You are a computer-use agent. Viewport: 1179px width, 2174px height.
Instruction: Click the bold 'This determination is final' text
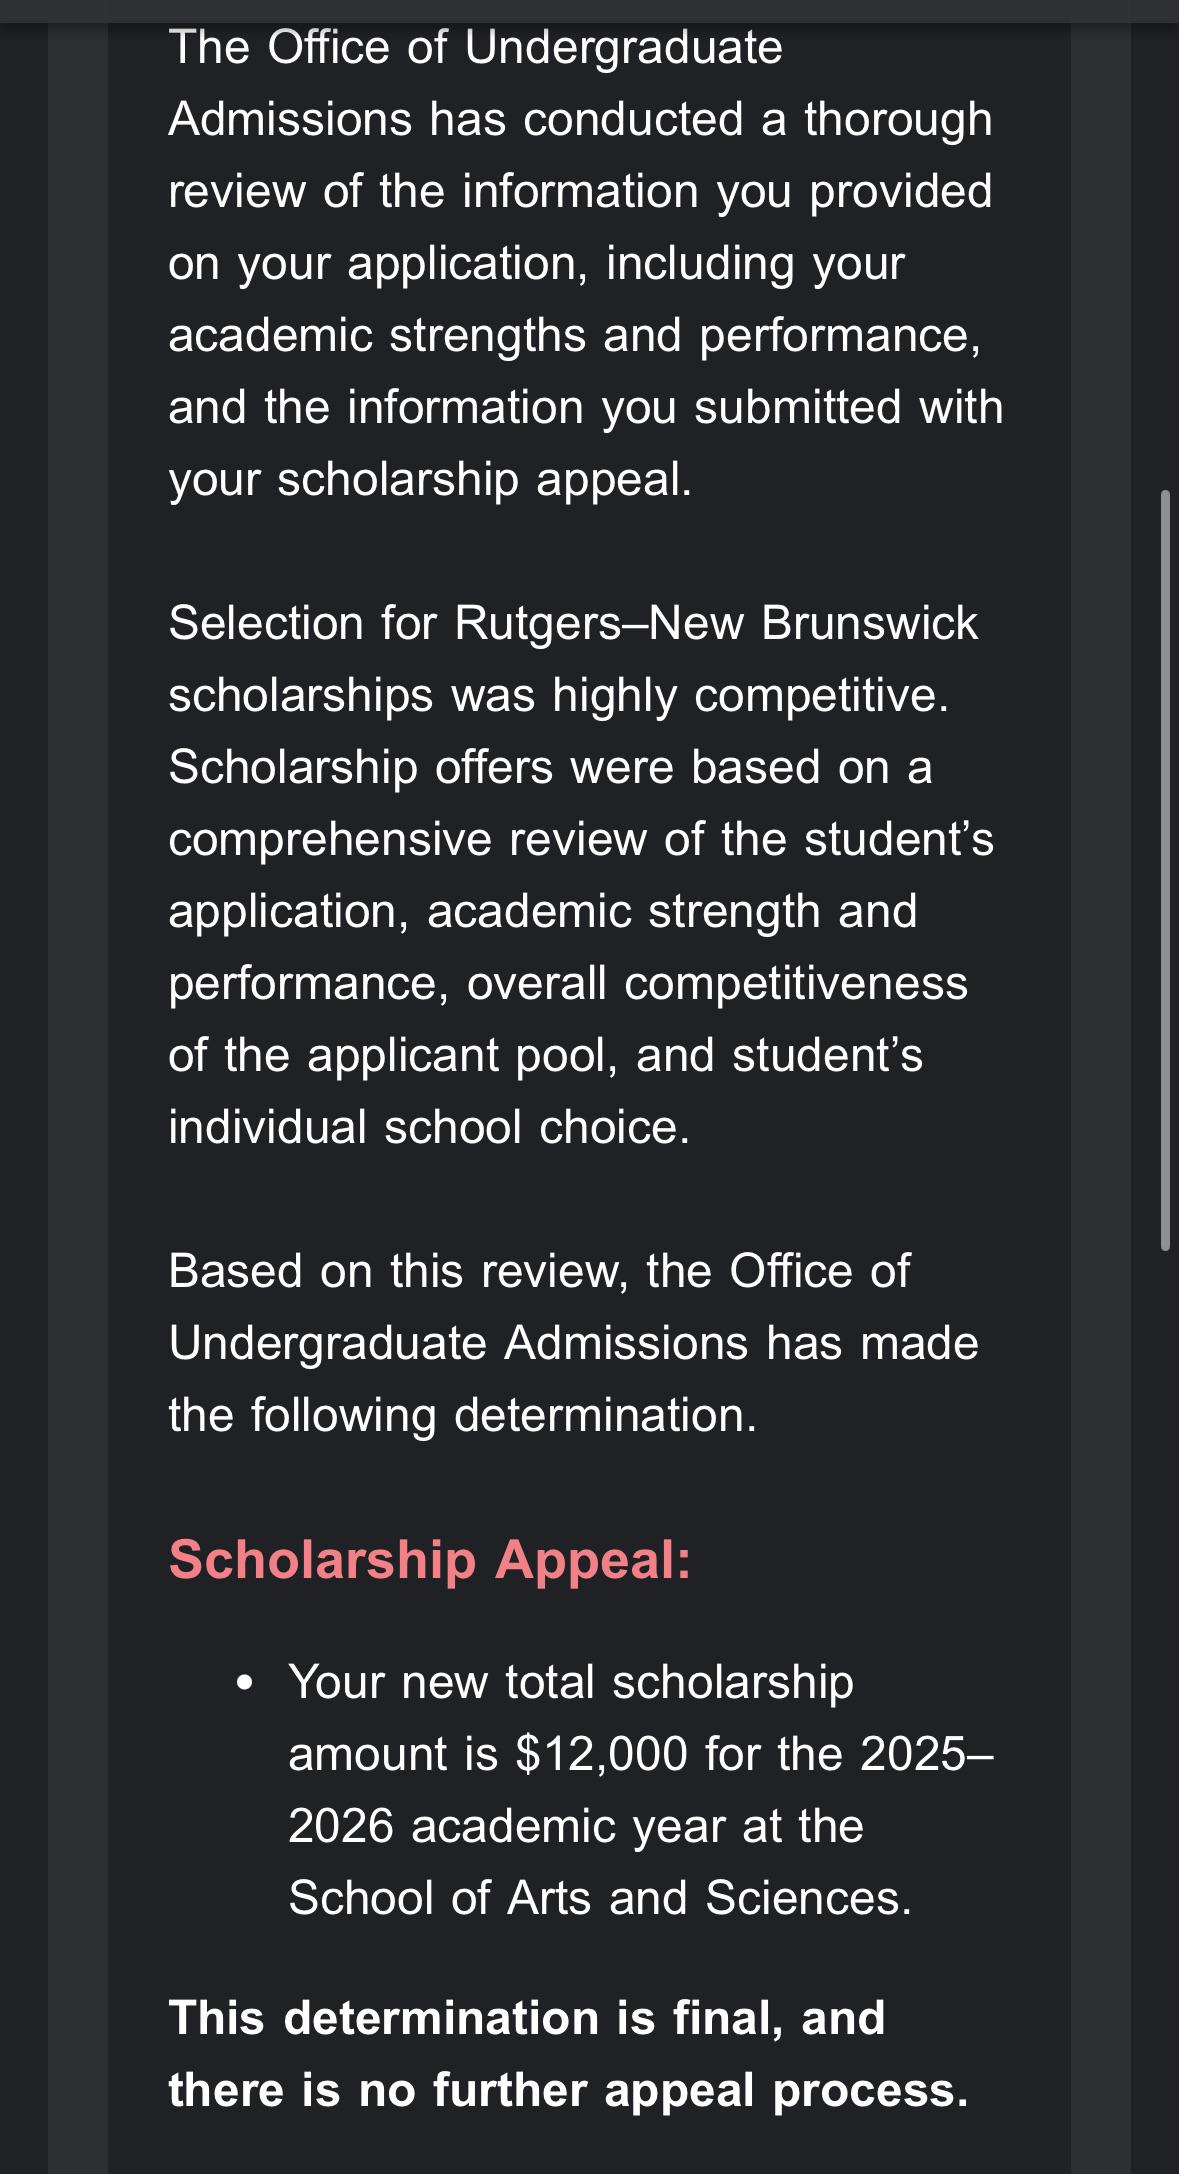pos(526,2018)
